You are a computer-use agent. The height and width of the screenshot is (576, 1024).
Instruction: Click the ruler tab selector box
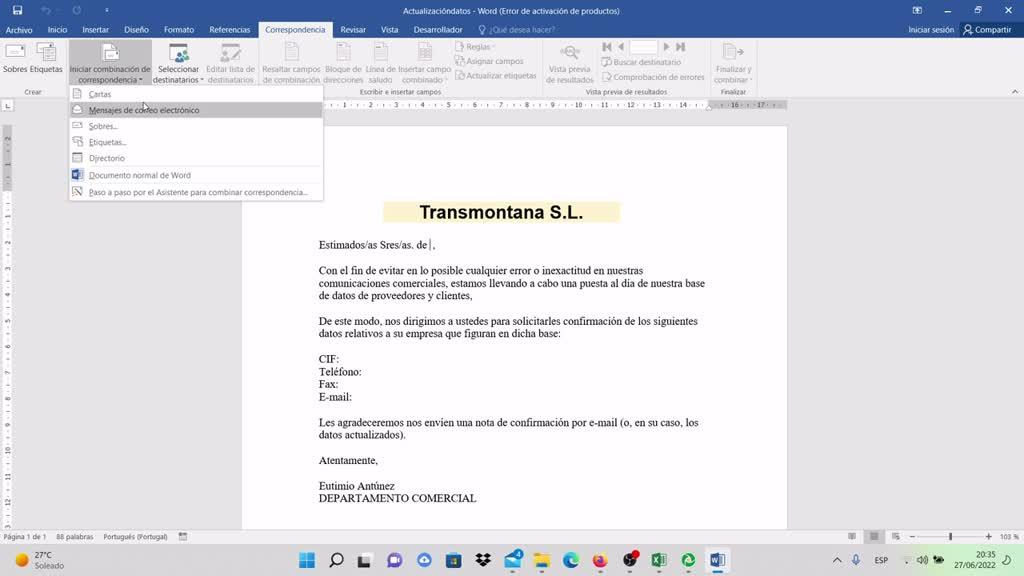8,105
